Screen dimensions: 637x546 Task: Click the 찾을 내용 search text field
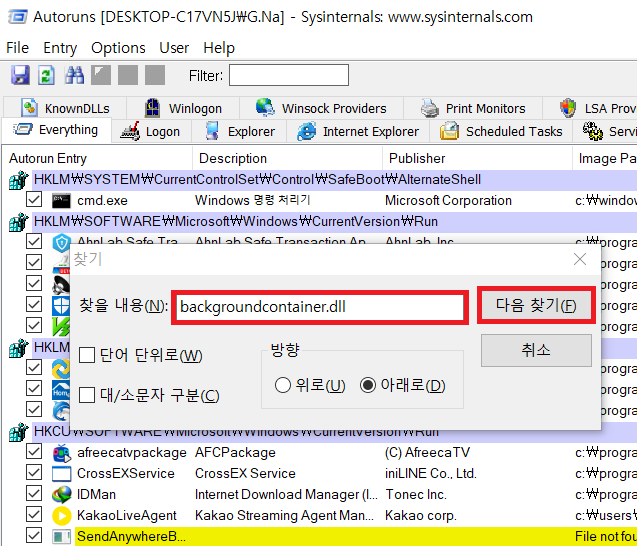320,307
